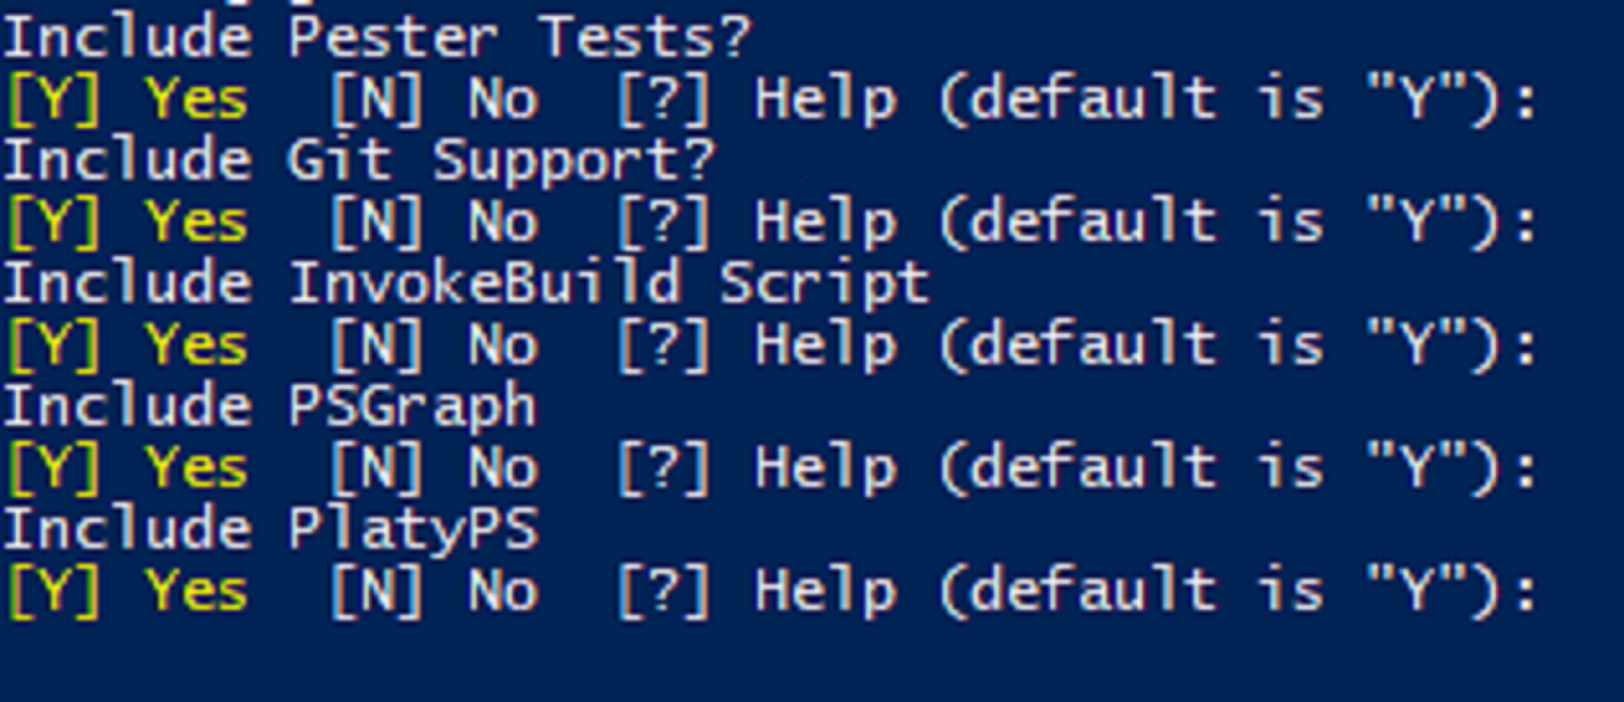
Task: Click [?] Help for InvokeBuild Script
Action: click(756, 345)
